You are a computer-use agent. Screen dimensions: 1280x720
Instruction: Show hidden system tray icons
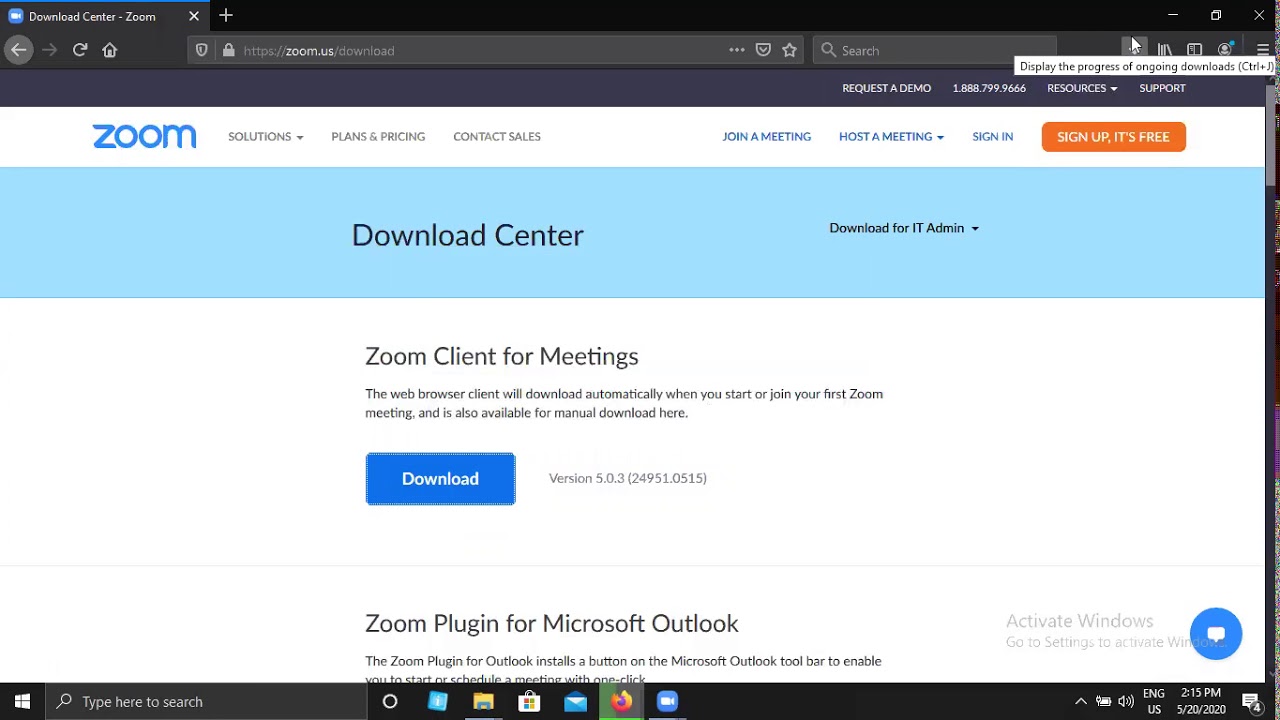1080,702
